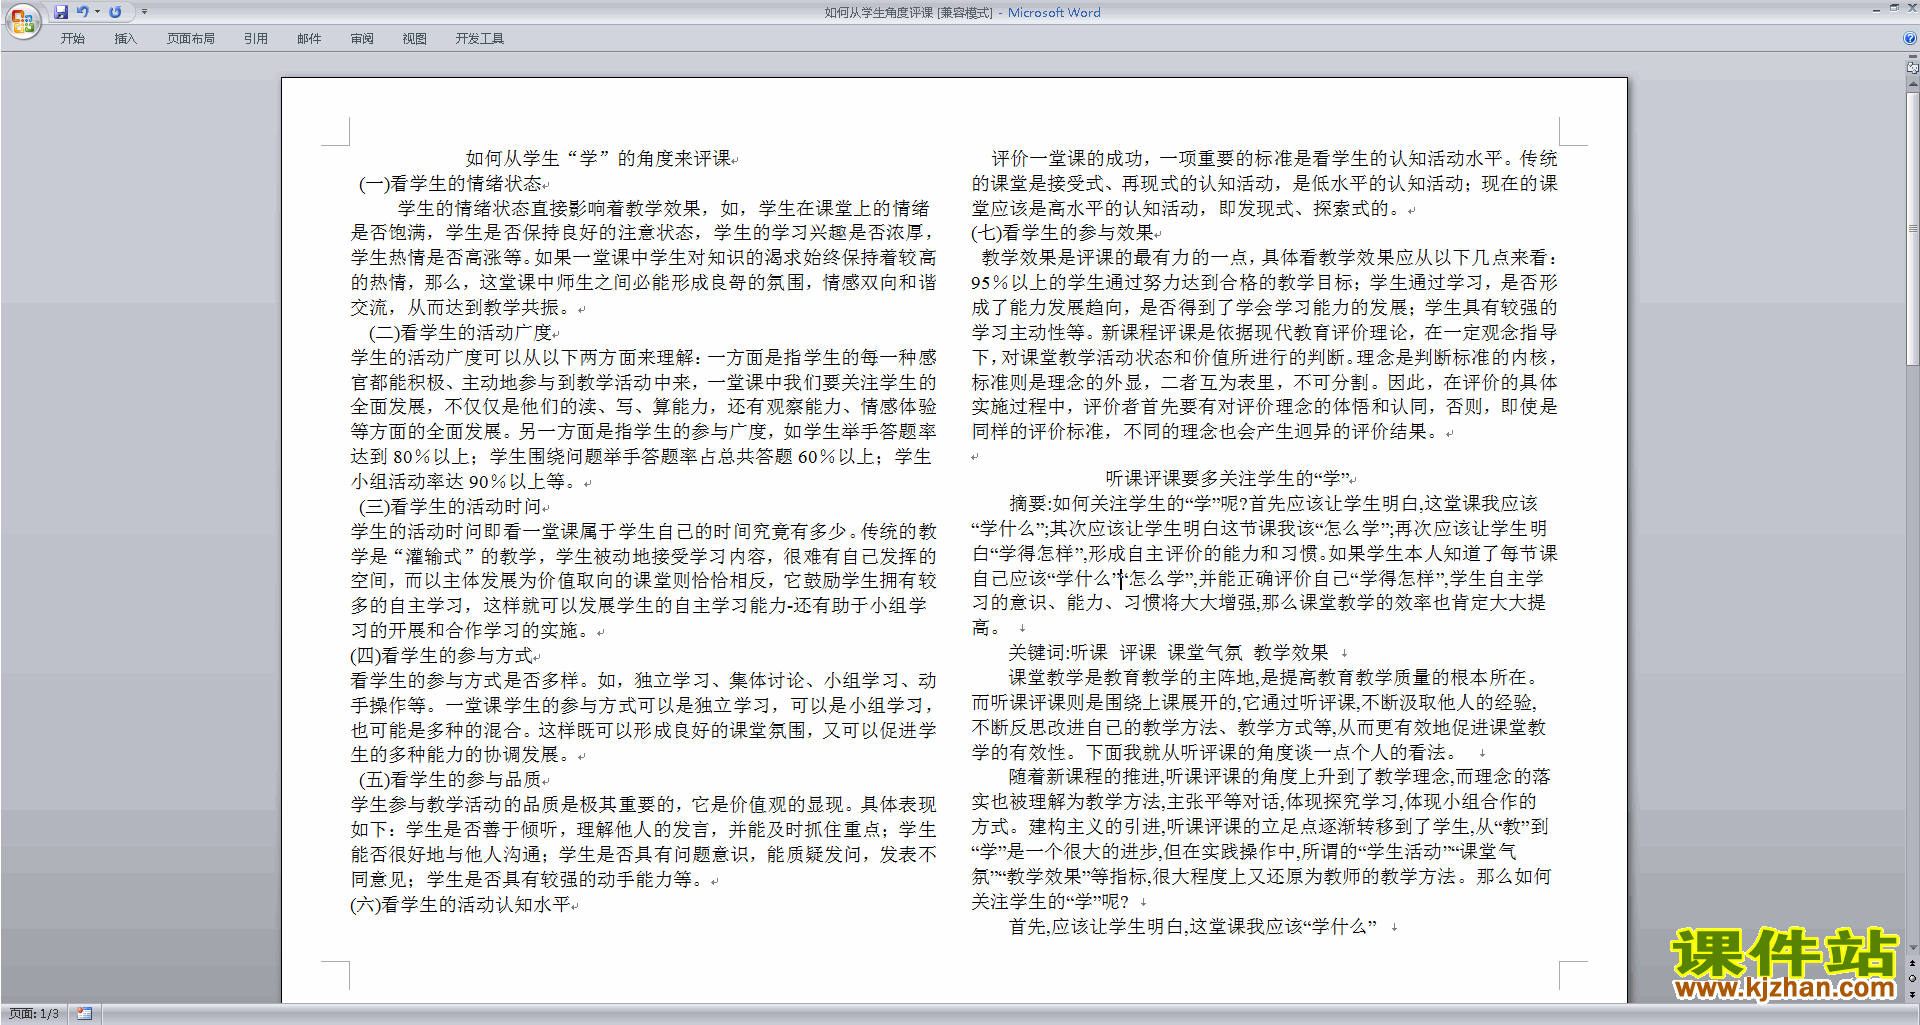Click the vertical scrollbar thumb
This screenshot has height=1025, width=1920.
tap(1913, 229)
